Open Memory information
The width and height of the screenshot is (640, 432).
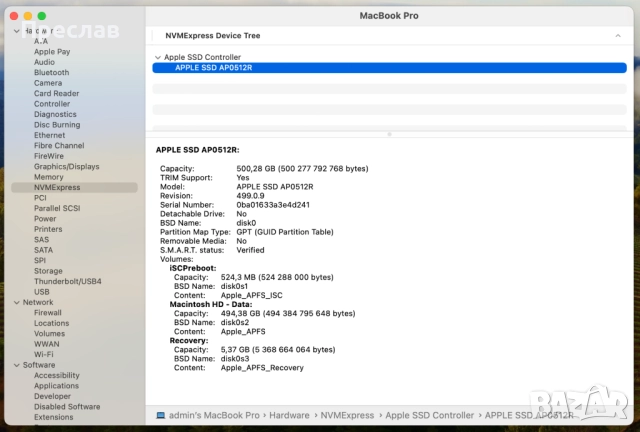click(x=49, y=177)
